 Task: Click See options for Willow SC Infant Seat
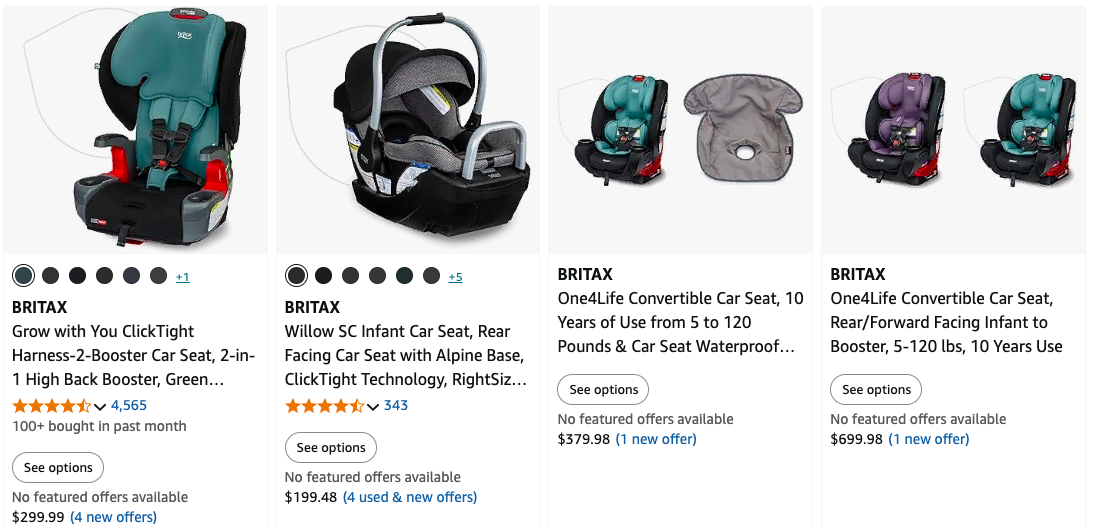[x=331, y=447]
